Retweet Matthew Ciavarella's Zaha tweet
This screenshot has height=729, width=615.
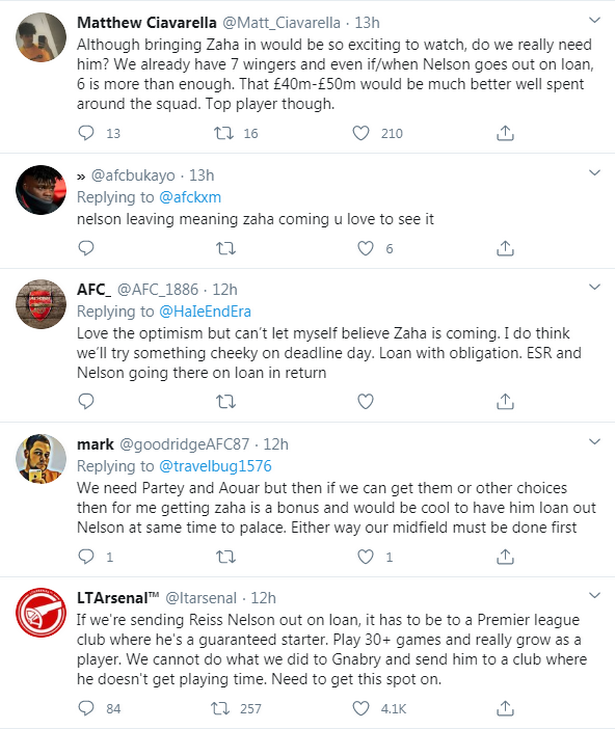coord(226,133)
